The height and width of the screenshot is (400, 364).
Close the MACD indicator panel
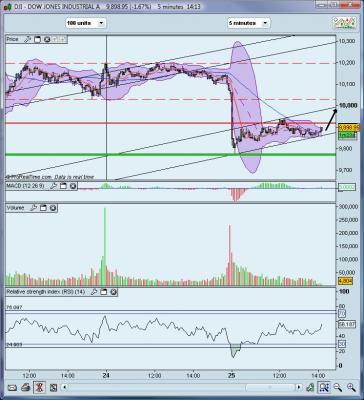click(73, 186)
